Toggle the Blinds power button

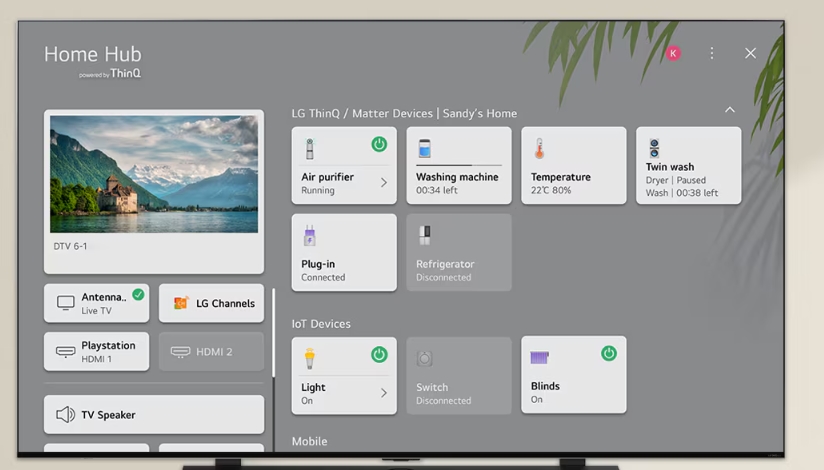609,353
